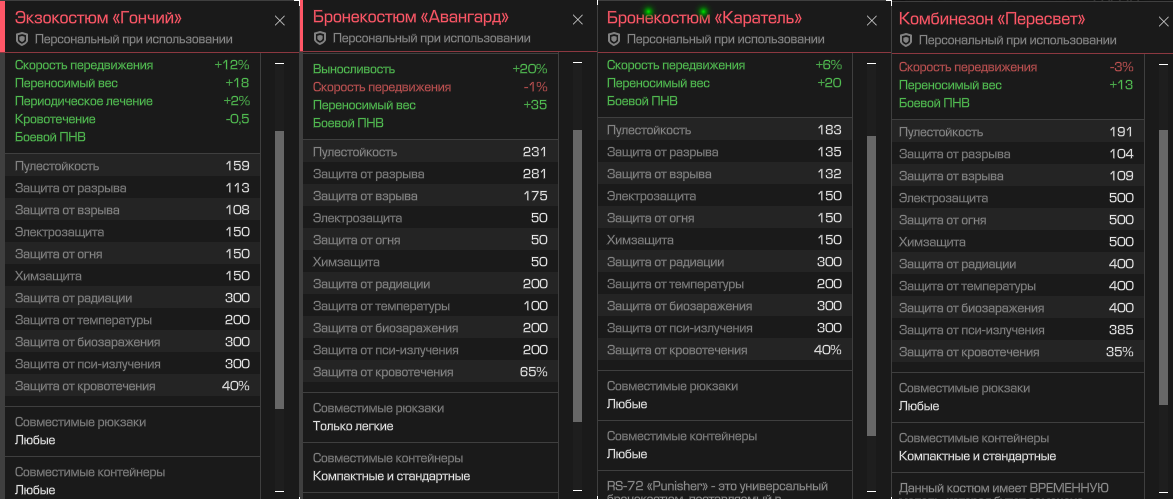Click the scroll-up dash in the «Гончий» panel
The width and height of the screenshot is (1173, 499).
pos(279,64)
